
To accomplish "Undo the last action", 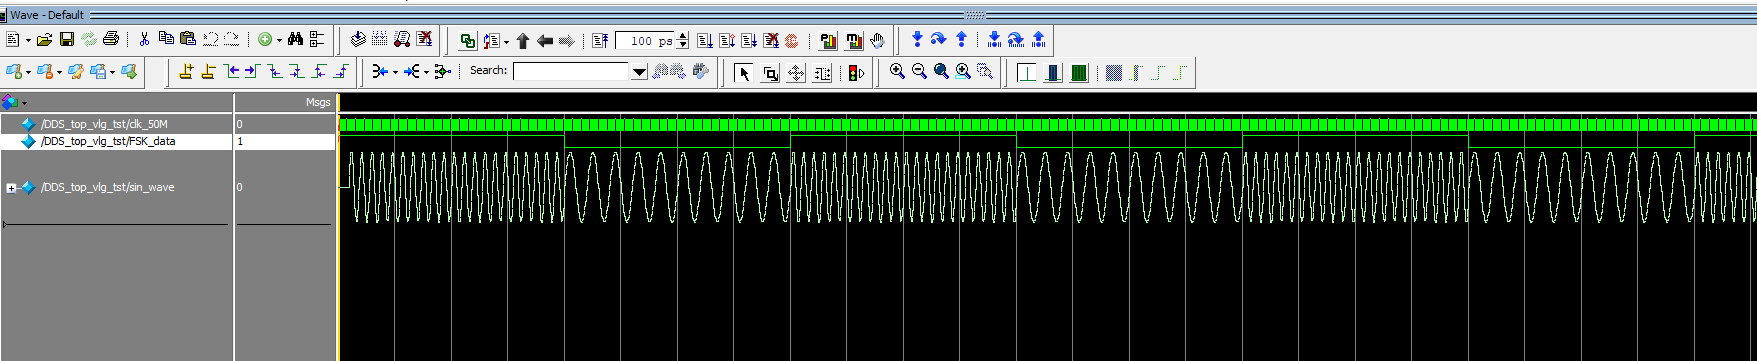I will 210,40.
